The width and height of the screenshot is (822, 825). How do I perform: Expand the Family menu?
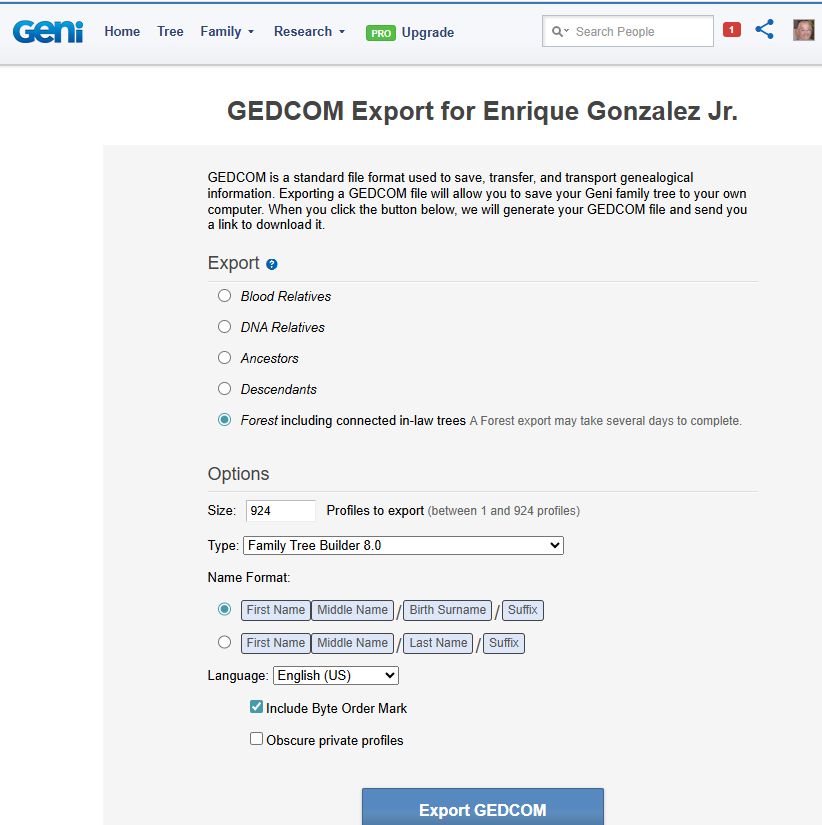(227, 32)
